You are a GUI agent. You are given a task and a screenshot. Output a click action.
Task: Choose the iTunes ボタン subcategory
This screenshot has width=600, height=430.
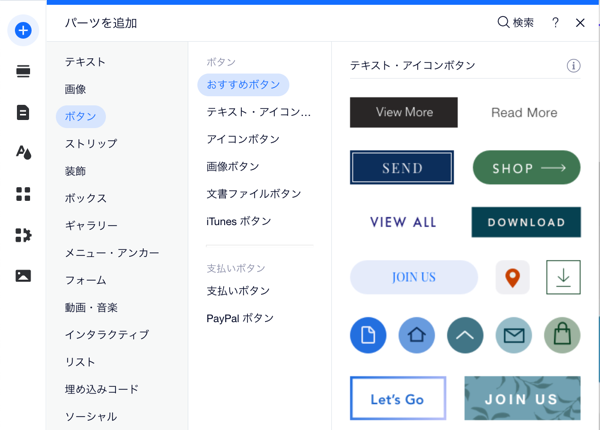click(239, 221)
